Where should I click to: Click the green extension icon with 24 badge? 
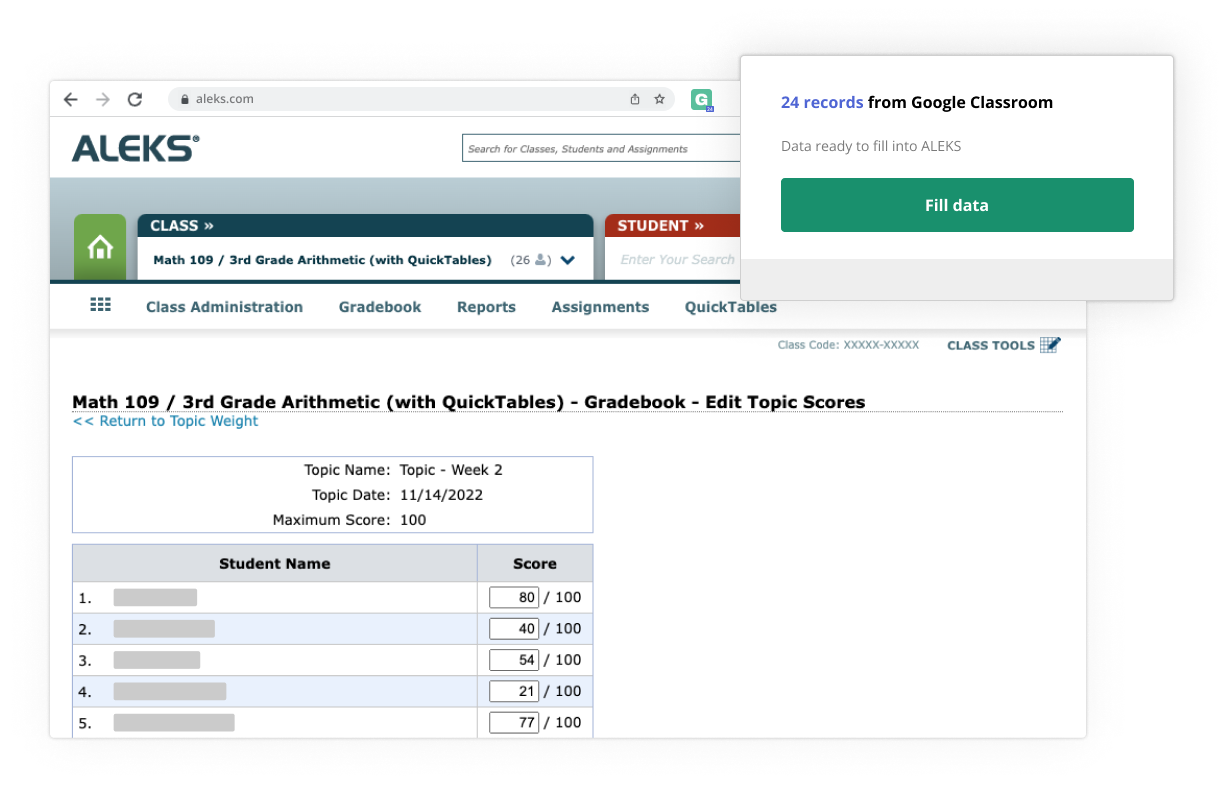click(701, 100)
